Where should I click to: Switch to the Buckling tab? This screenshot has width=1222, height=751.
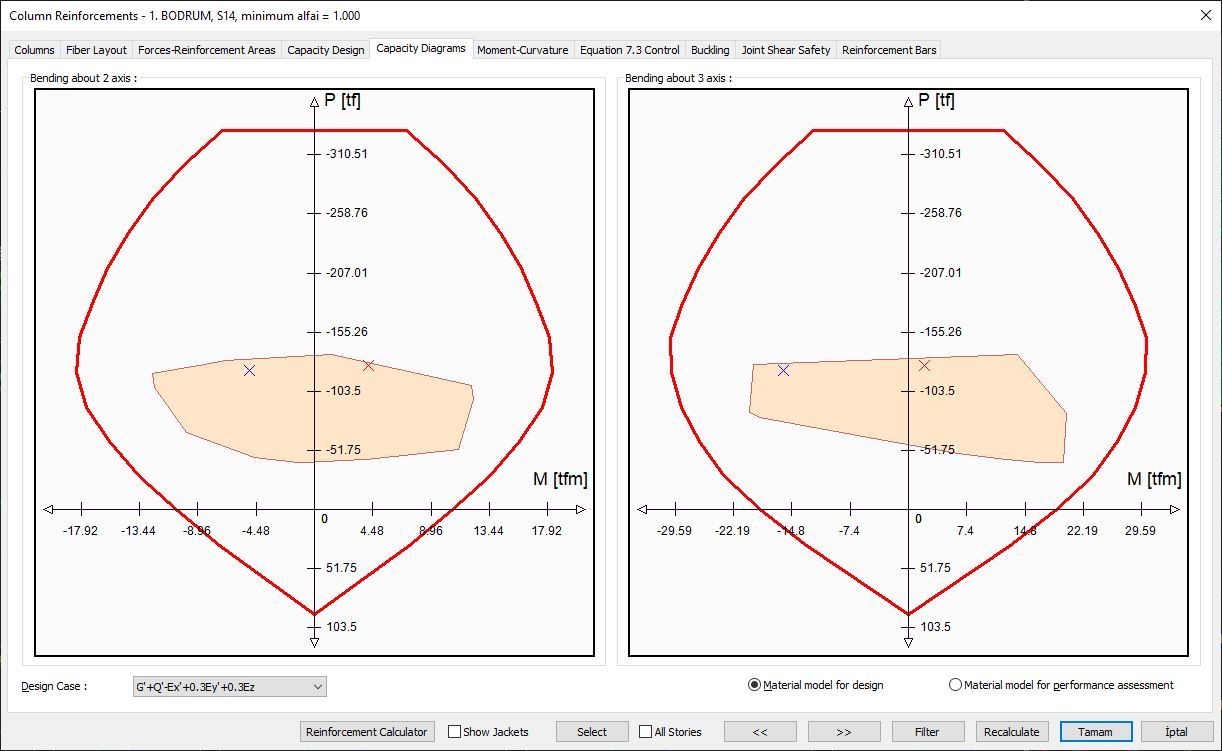click(x=710, y=49)
